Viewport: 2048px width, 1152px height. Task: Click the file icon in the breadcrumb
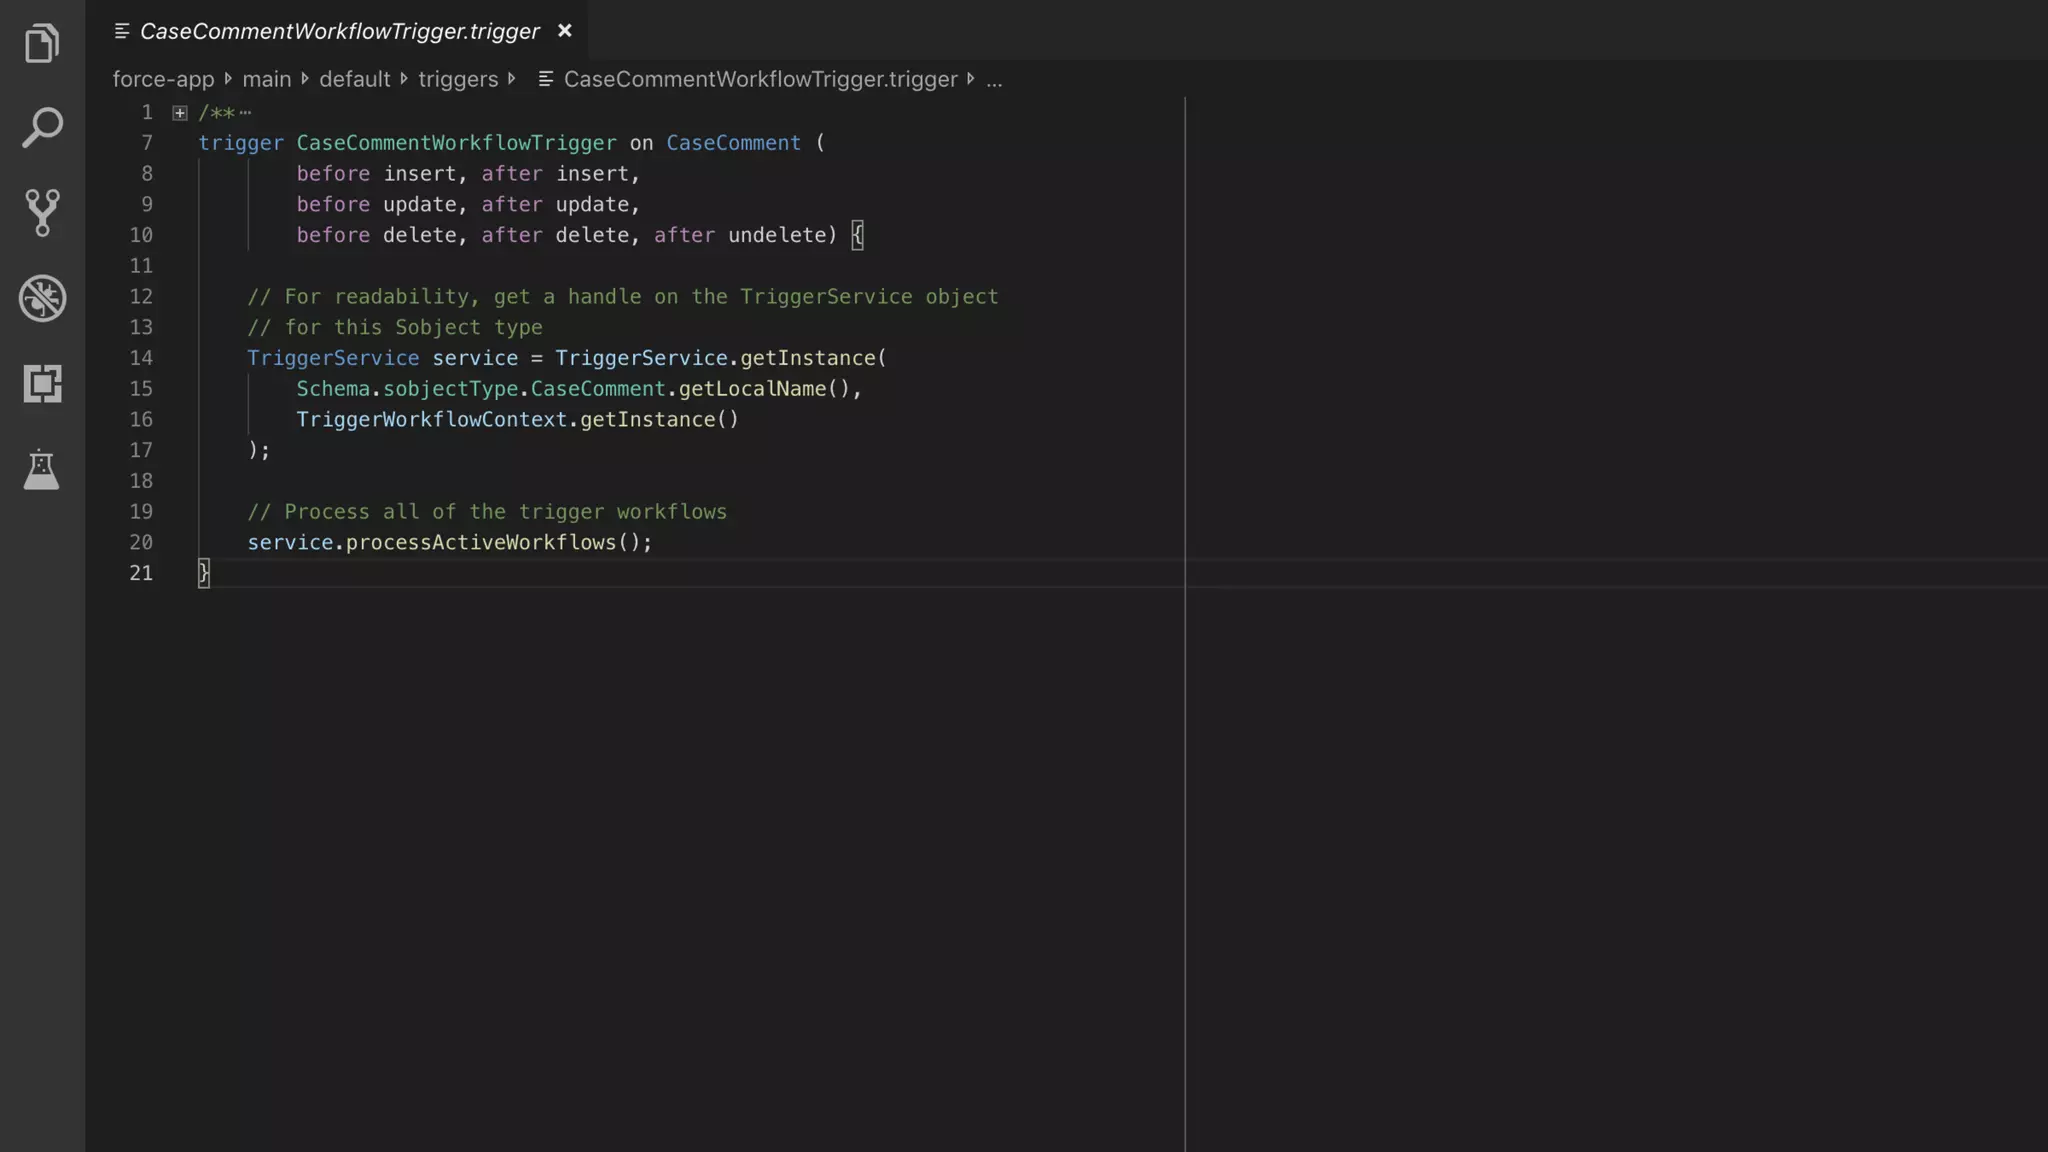click(x=546, y=79)
